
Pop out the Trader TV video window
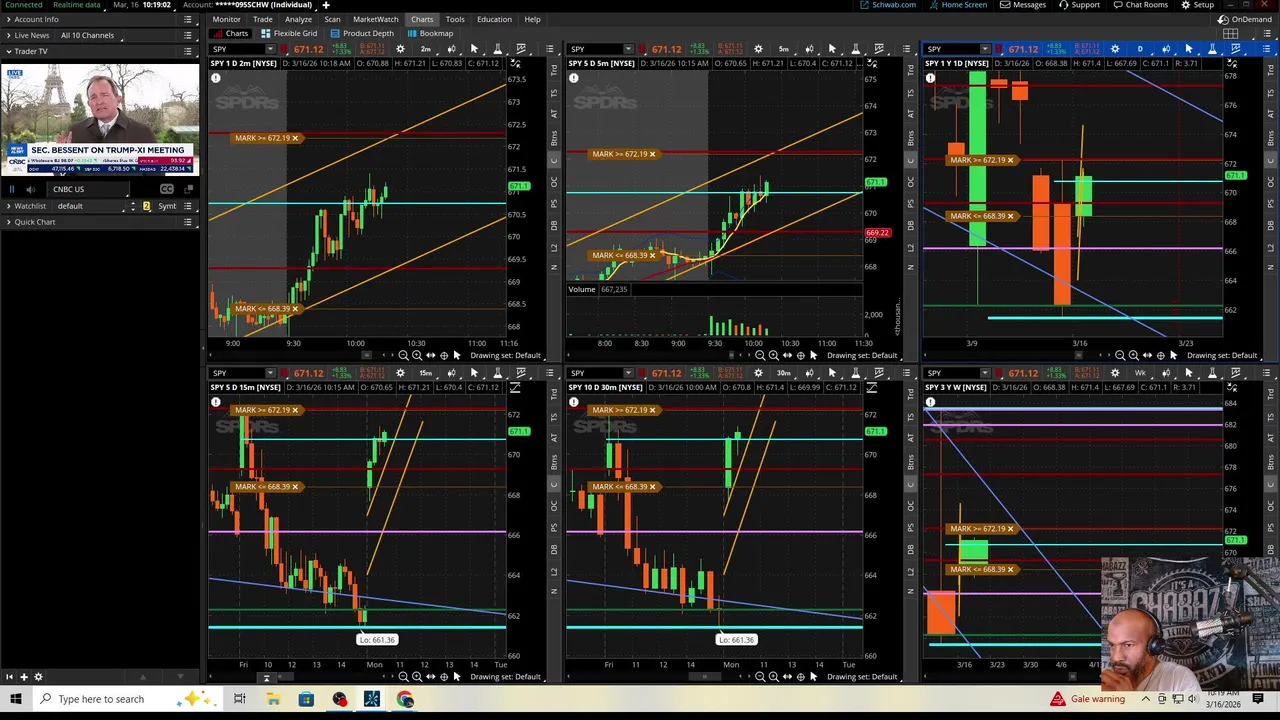point(189,189)
